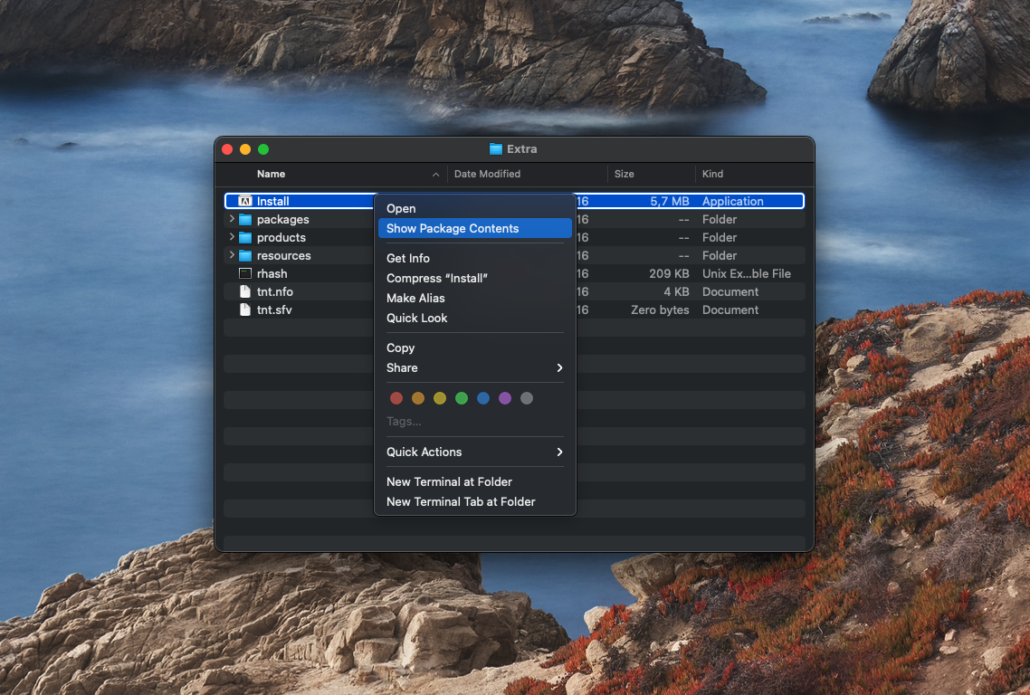Select the tnt.nfo document icon
This screenshot has width=1030, height=695.
[245, 292]
